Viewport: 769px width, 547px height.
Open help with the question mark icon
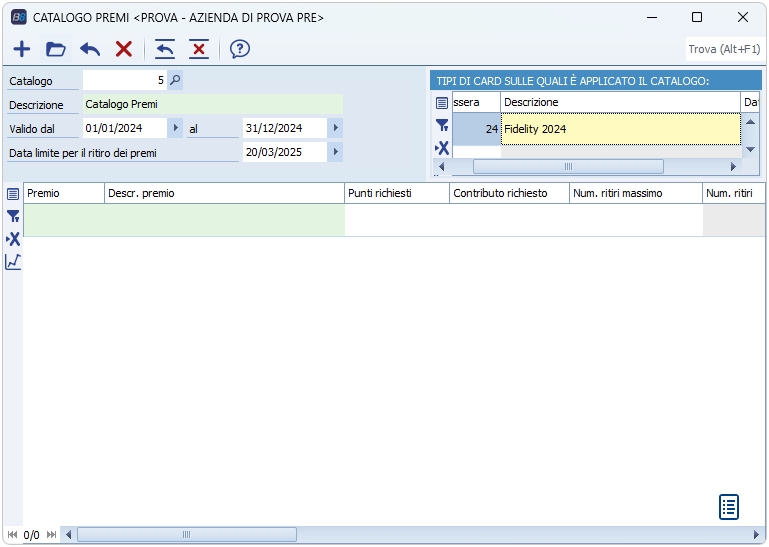point(240,49)
